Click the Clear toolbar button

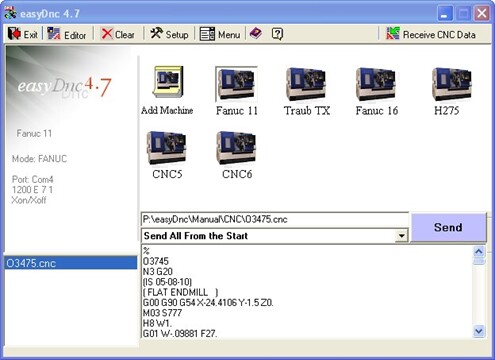[x=118, y=34]
